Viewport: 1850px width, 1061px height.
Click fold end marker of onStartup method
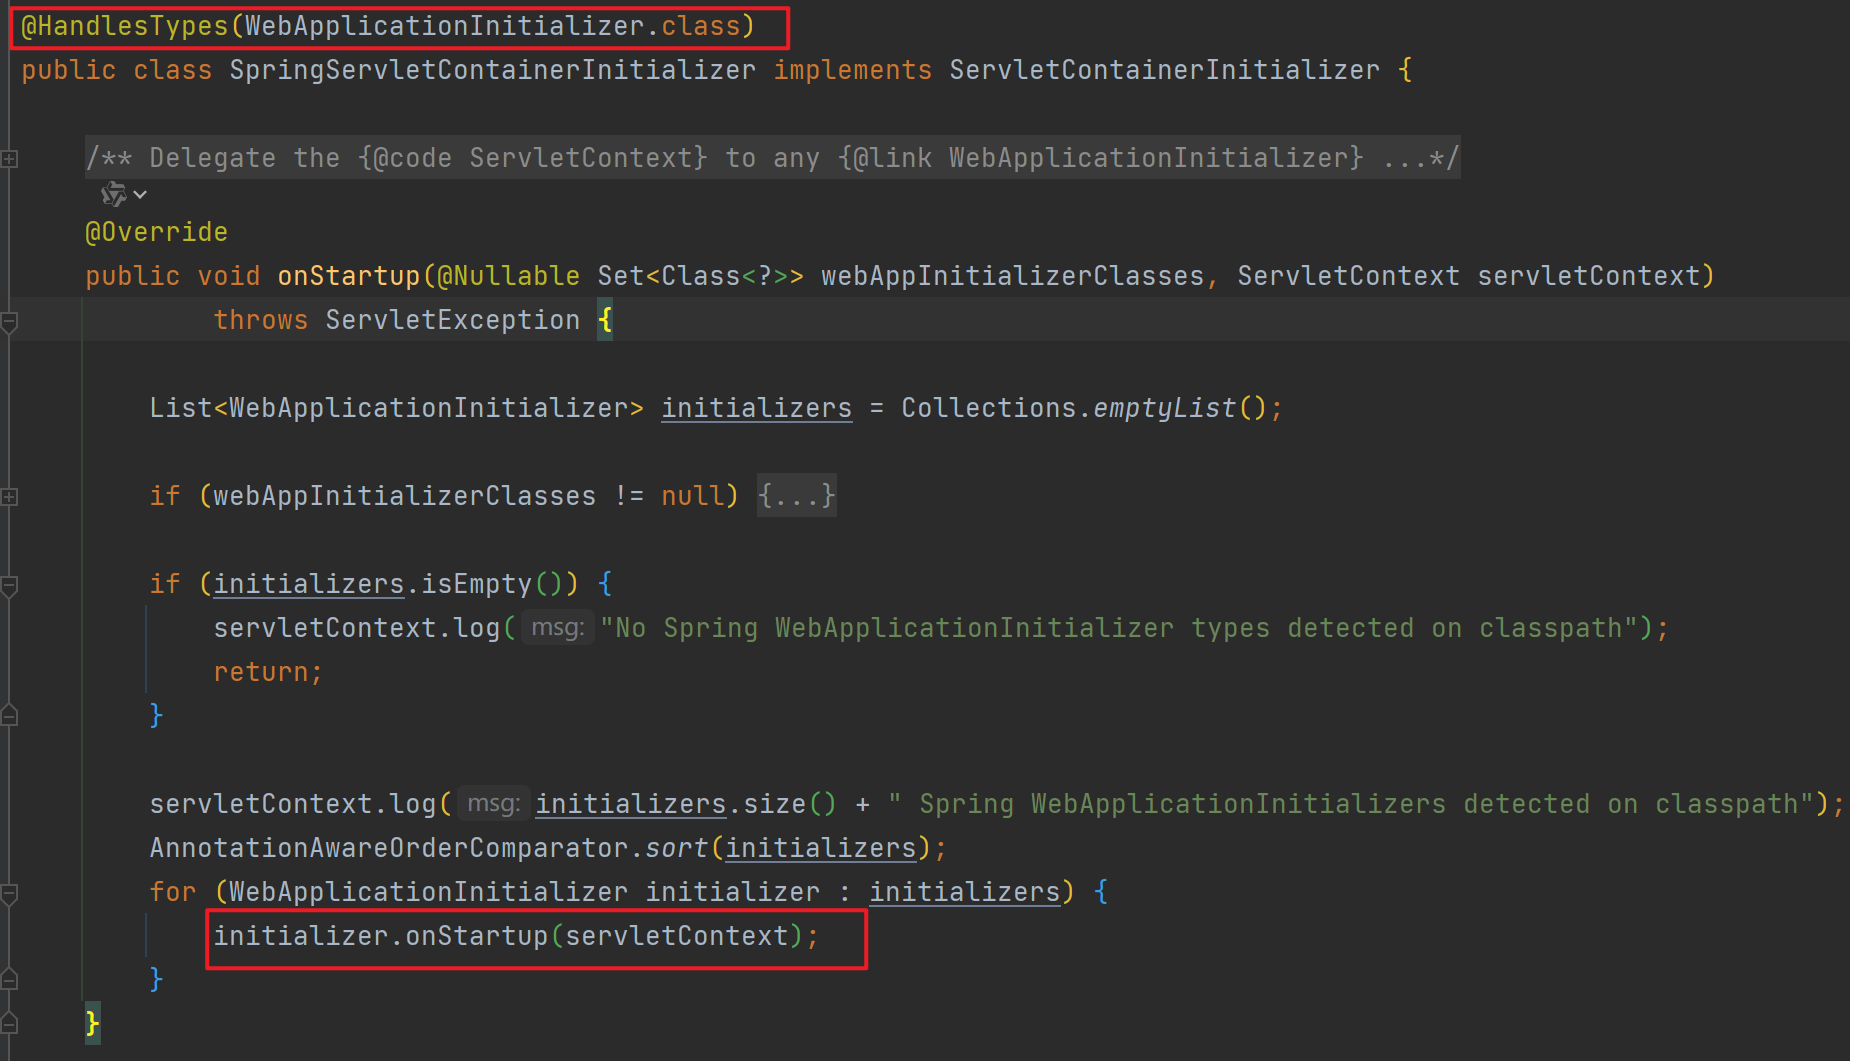point(9,1023)
